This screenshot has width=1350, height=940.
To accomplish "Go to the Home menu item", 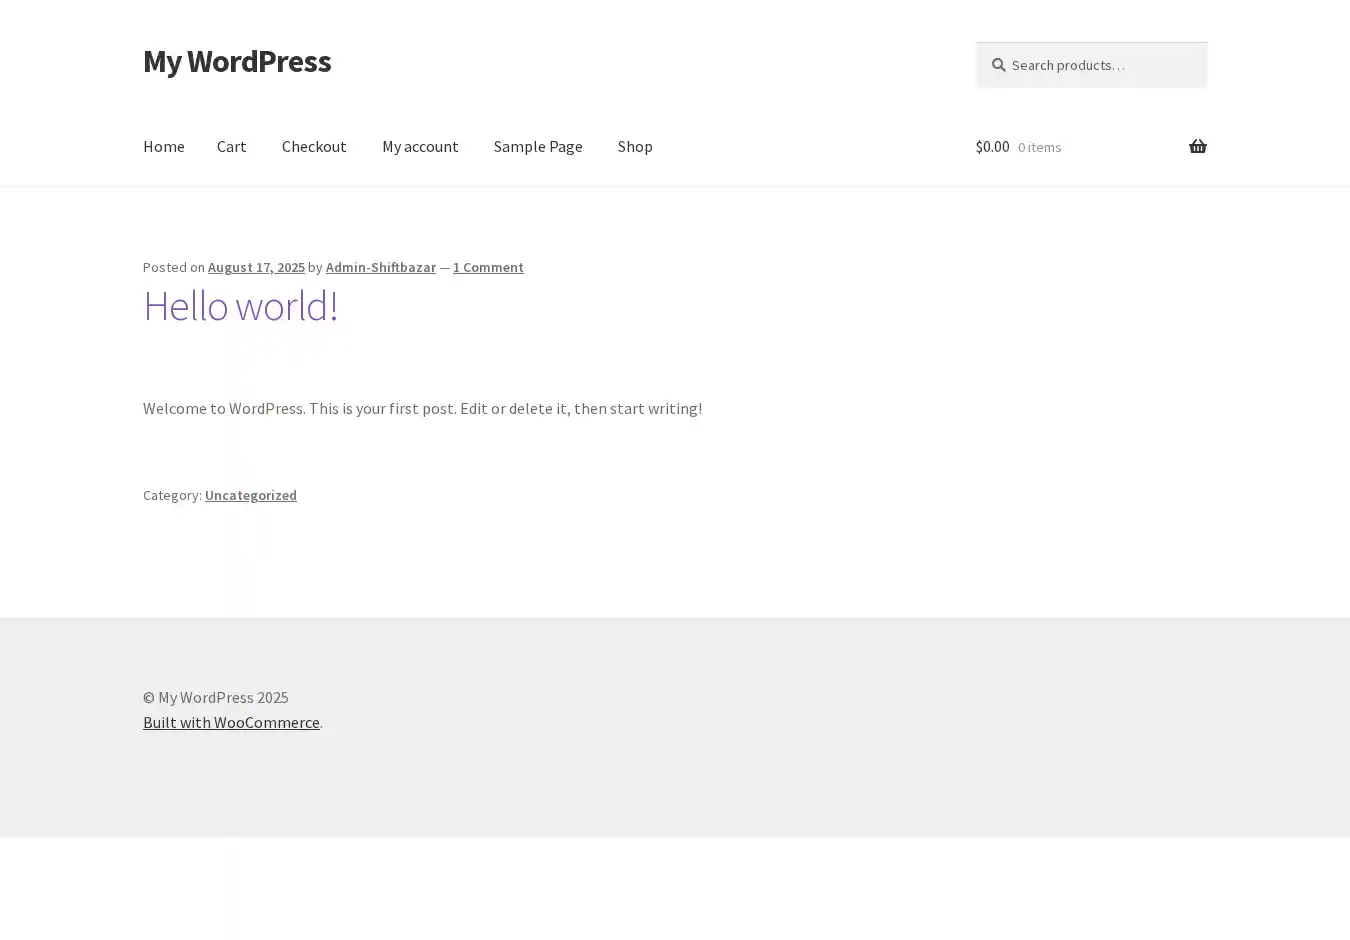I will click(163, 146).
